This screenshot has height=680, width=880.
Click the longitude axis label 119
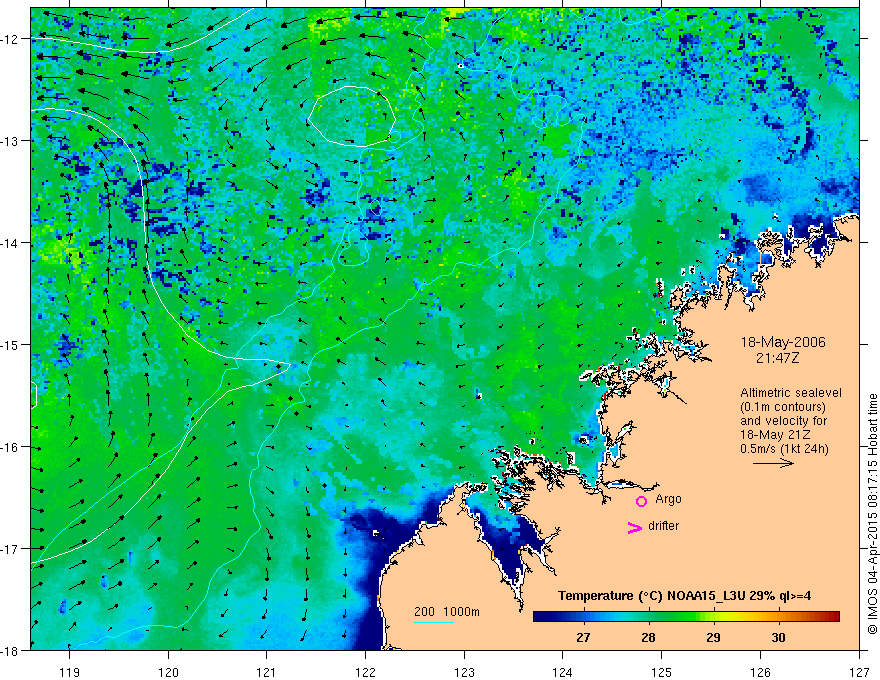click(69, 672)
